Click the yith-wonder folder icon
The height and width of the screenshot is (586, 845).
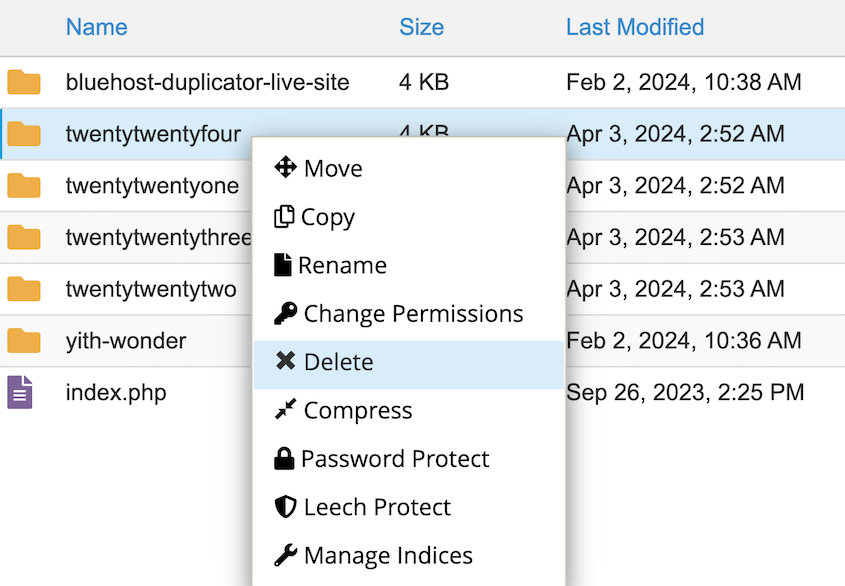(x=24, y=341)
